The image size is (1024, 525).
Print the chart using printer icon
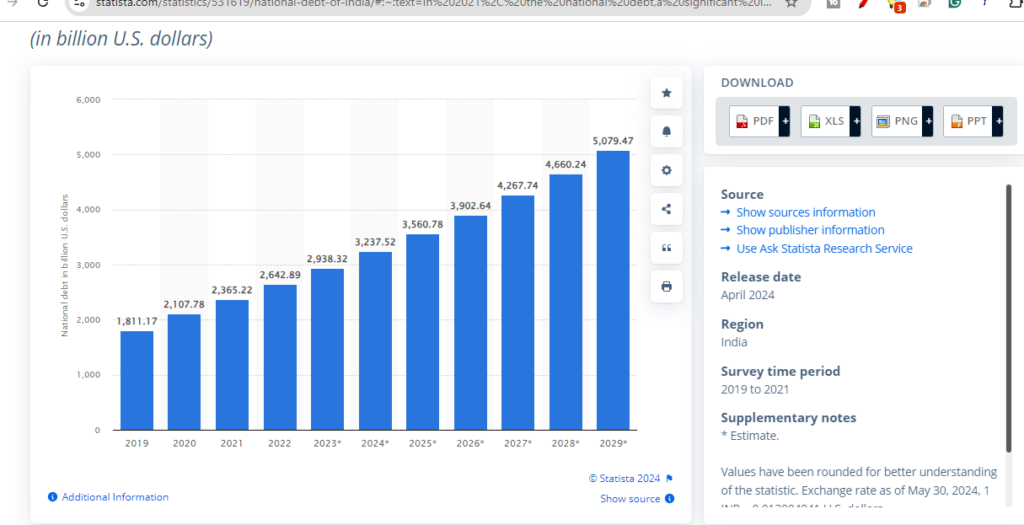[666, 287]
